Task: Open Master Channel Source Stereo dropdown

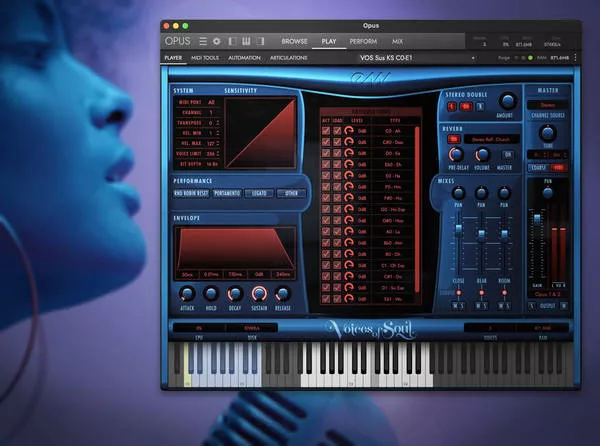Action: click(548, 105)
